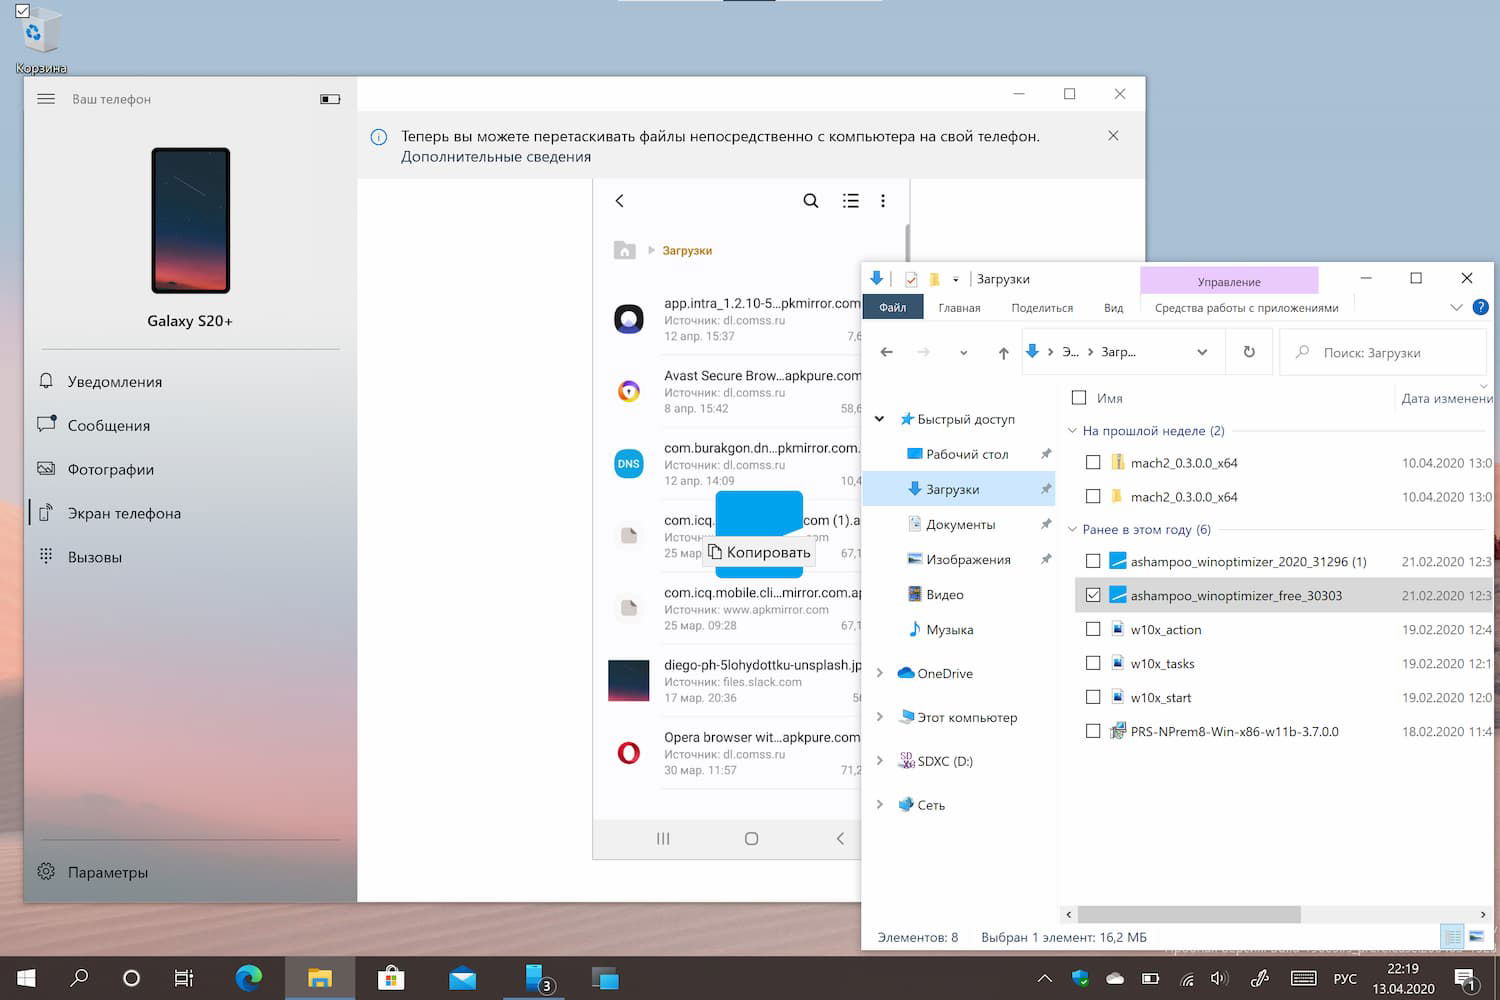Toggle the select-all checkbox beside Имя

click(x=1079, y=398)
